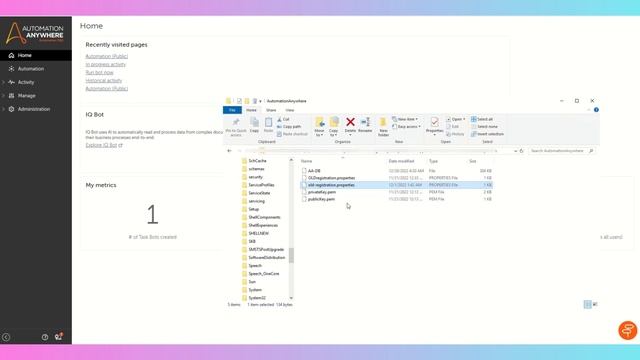
Task: Select the ShellComponents folder in tree
Action: tap(264, 217)
